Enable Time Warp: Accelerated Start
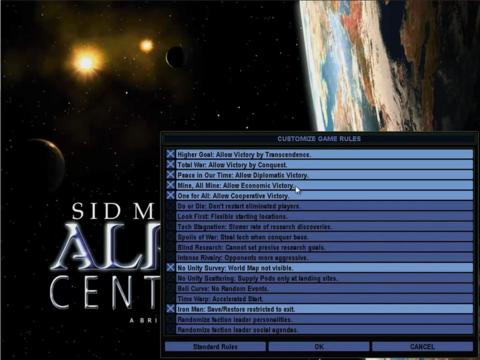480x360 pixels. coord(319,299)
